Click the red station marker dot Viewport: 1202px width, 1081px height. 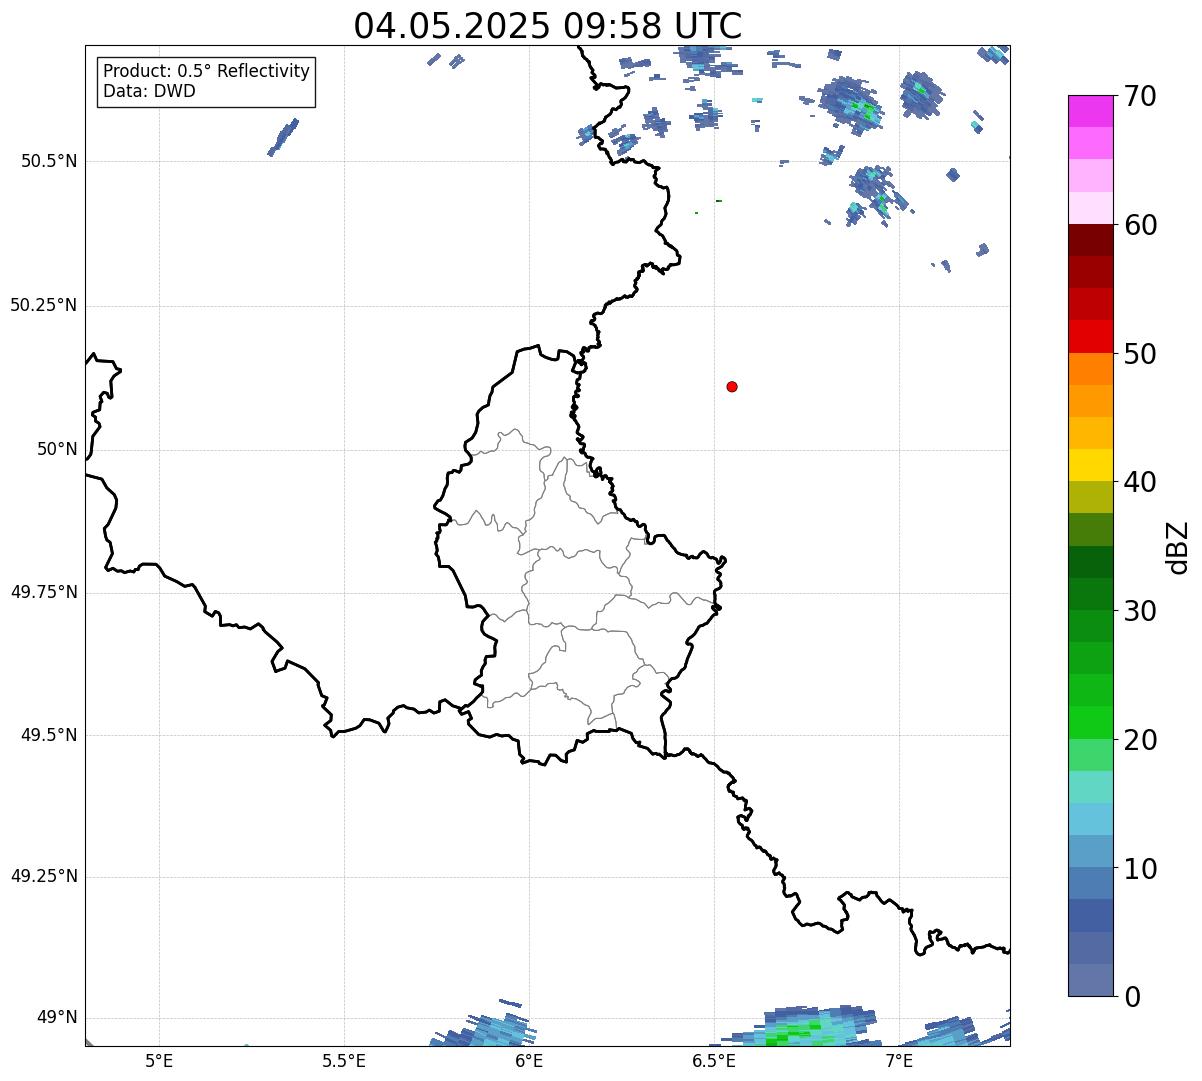coord(732,386)
